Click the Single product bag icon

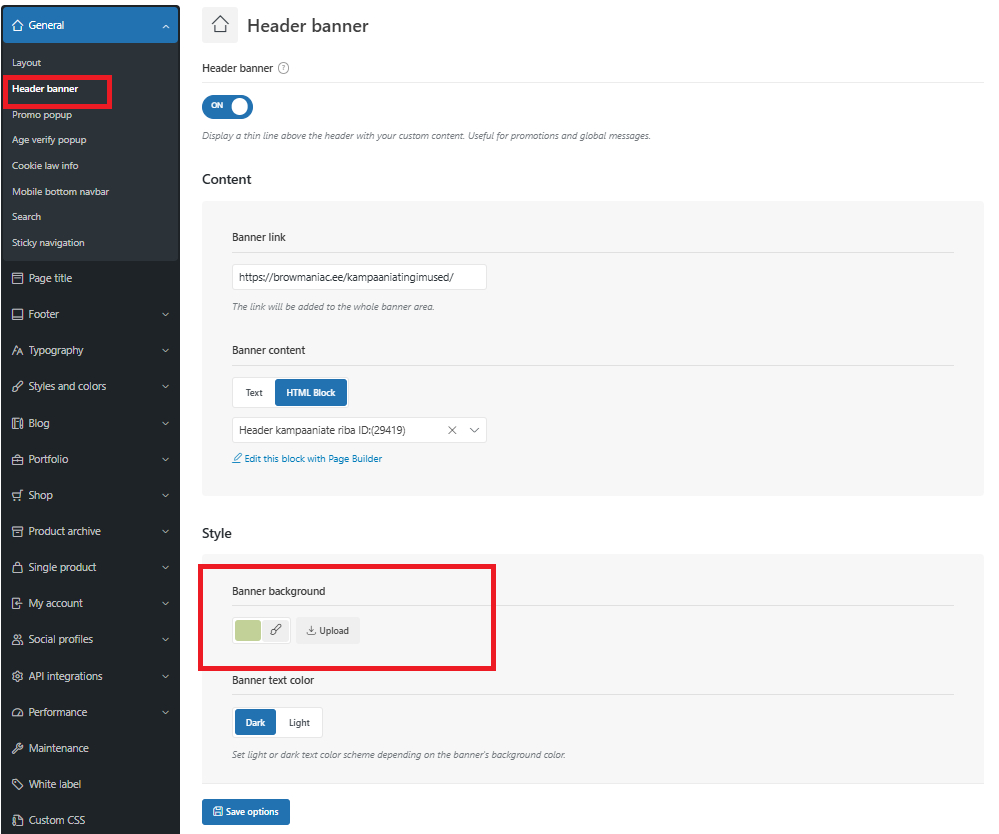tap(18, 567)
